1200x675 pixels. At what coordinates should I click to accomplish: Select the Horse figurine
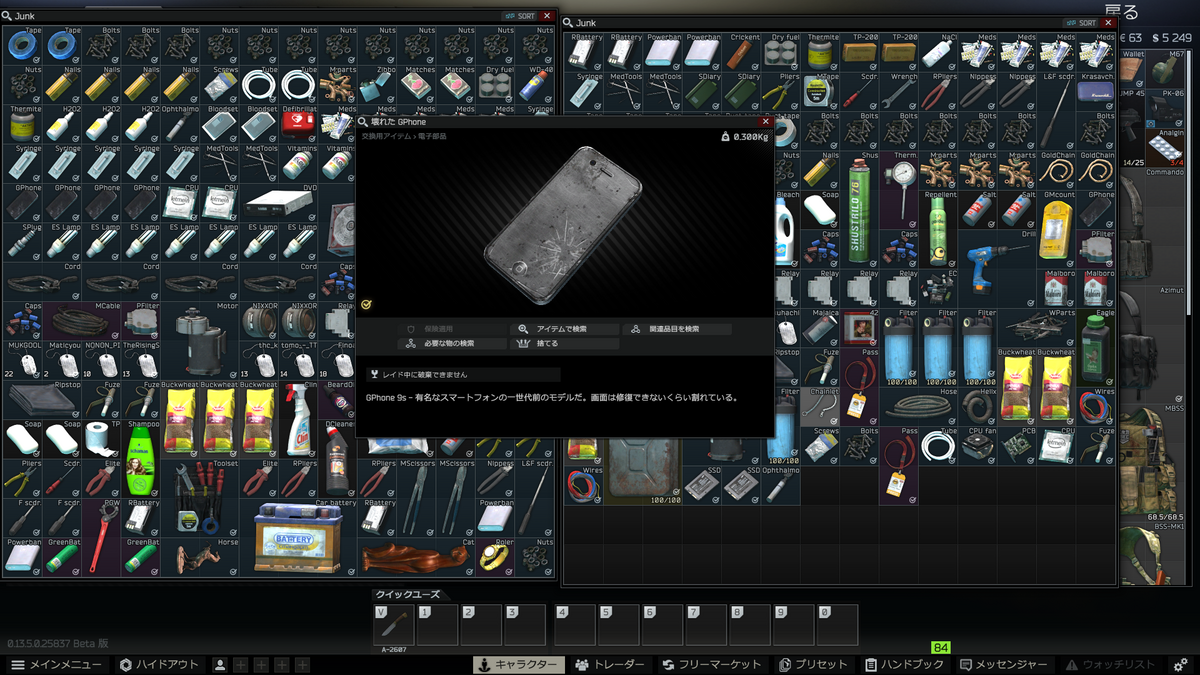(x=198, y=557)
